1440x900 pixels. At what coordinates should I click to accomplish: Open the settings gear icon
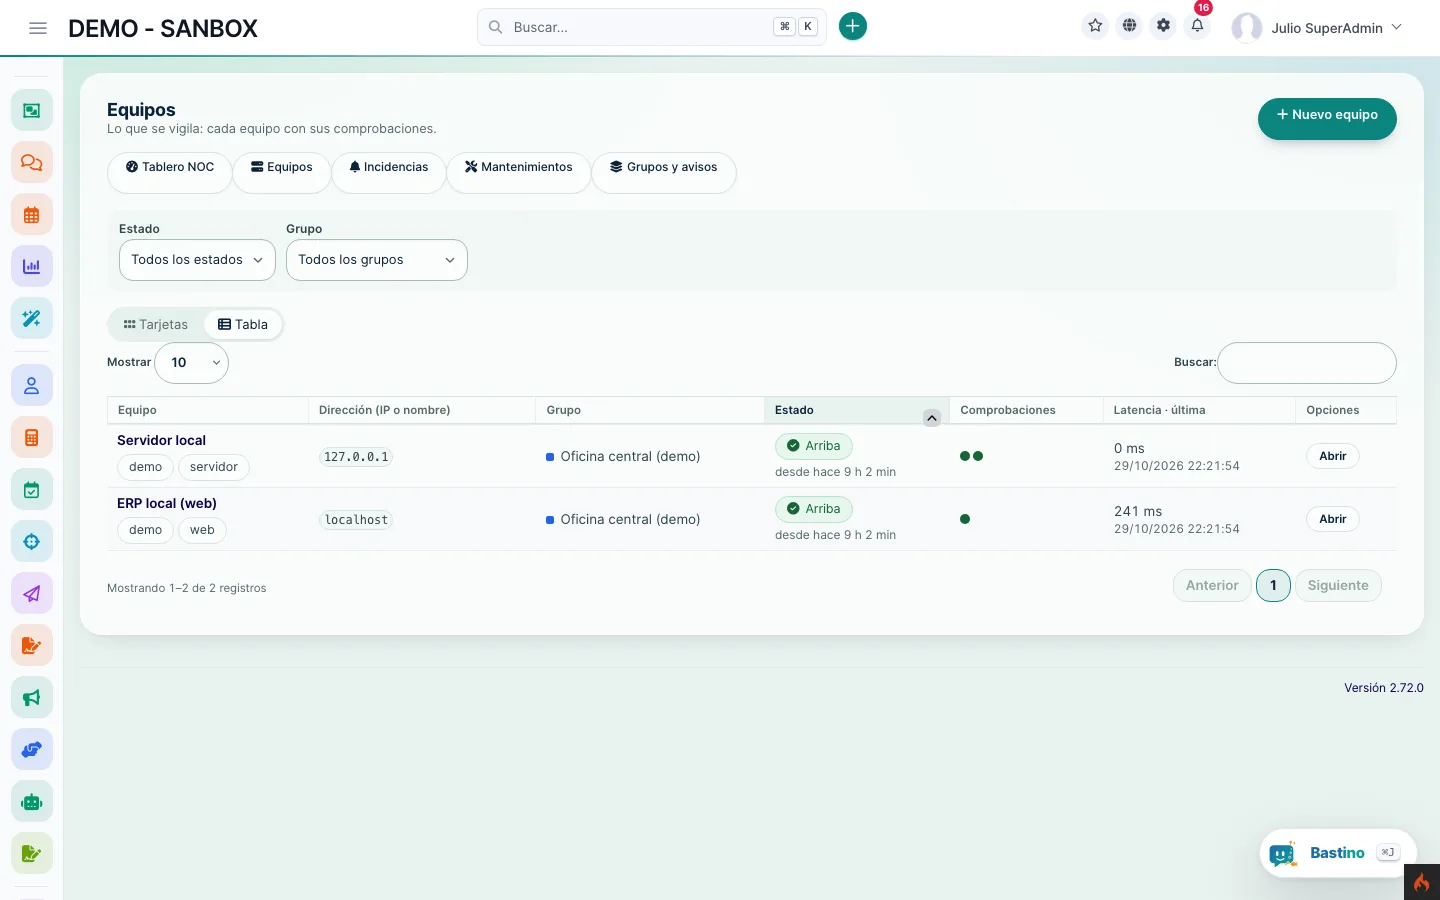pos(1163,26)
